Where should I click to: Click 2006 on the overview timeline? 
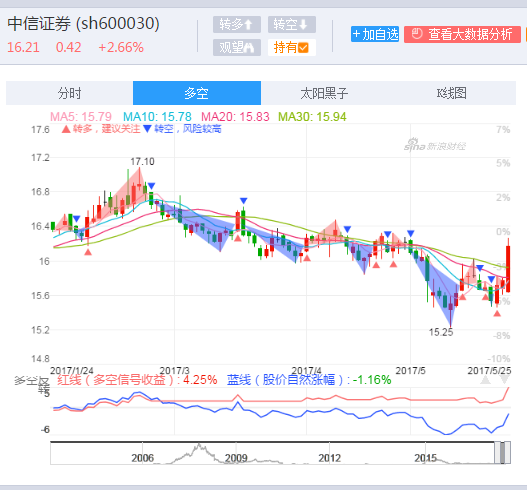[x=143, y=458]
